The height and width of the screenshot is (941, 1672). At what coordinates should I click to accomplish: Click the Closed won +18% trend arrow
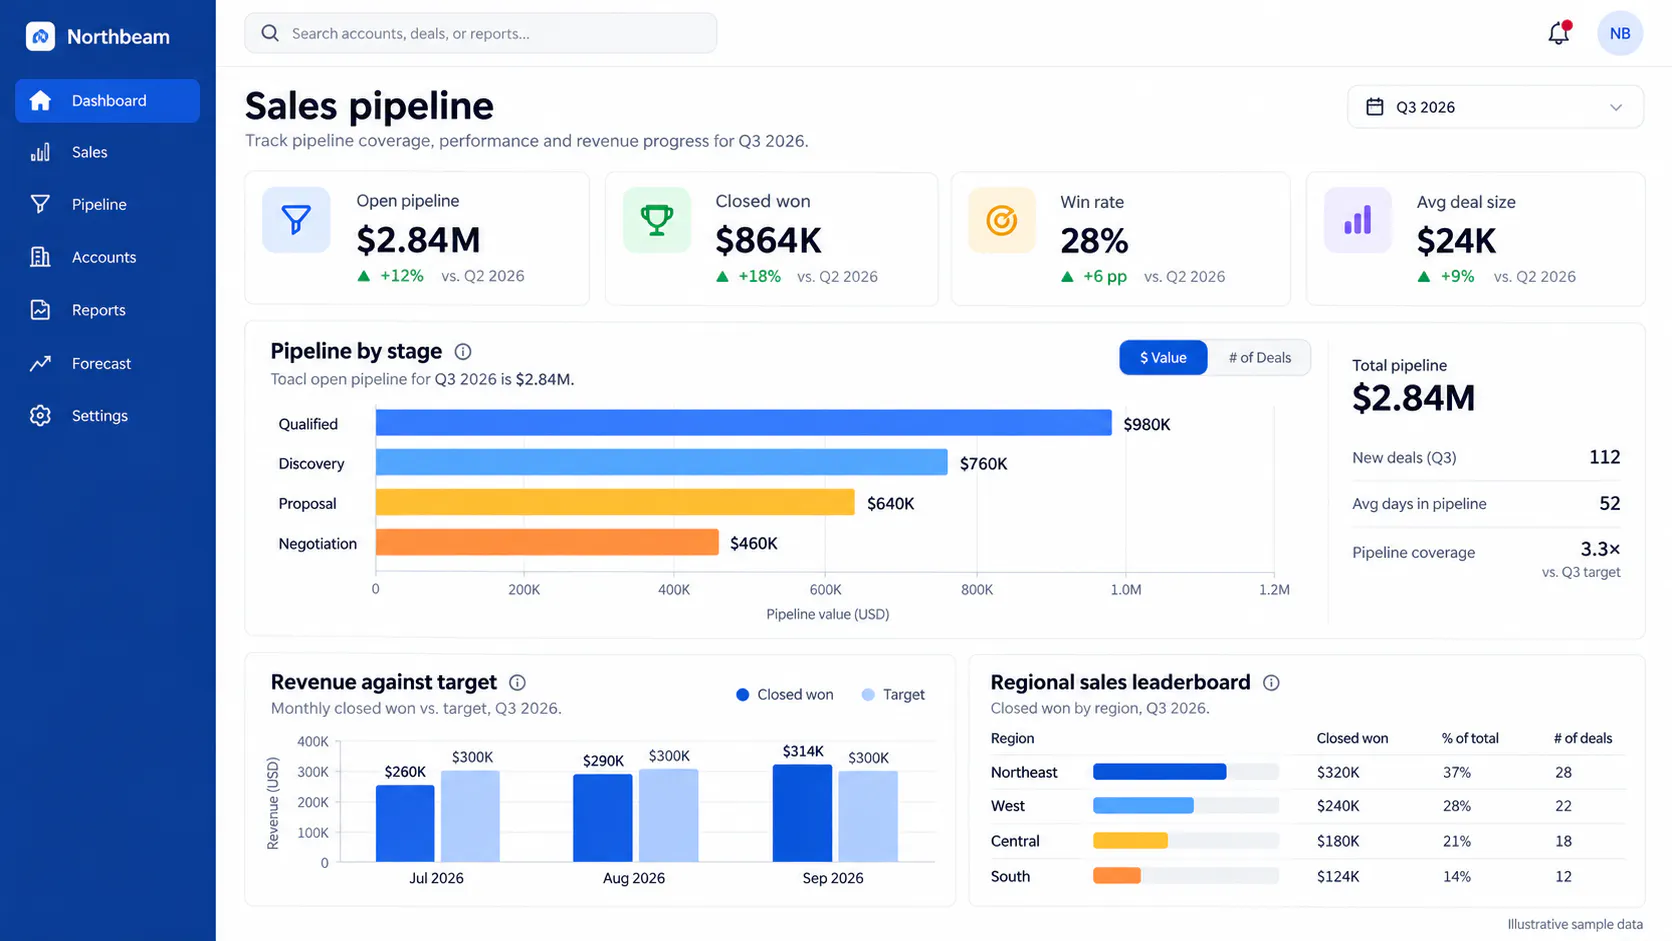722,276
